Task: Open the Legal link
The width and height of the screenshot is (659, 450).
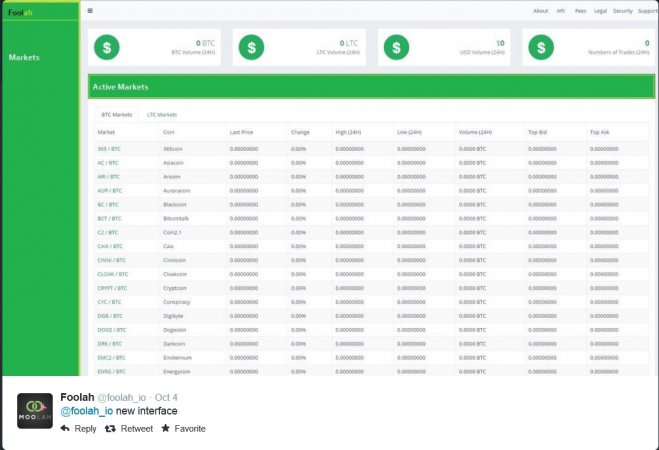Action: coord(600,11)
